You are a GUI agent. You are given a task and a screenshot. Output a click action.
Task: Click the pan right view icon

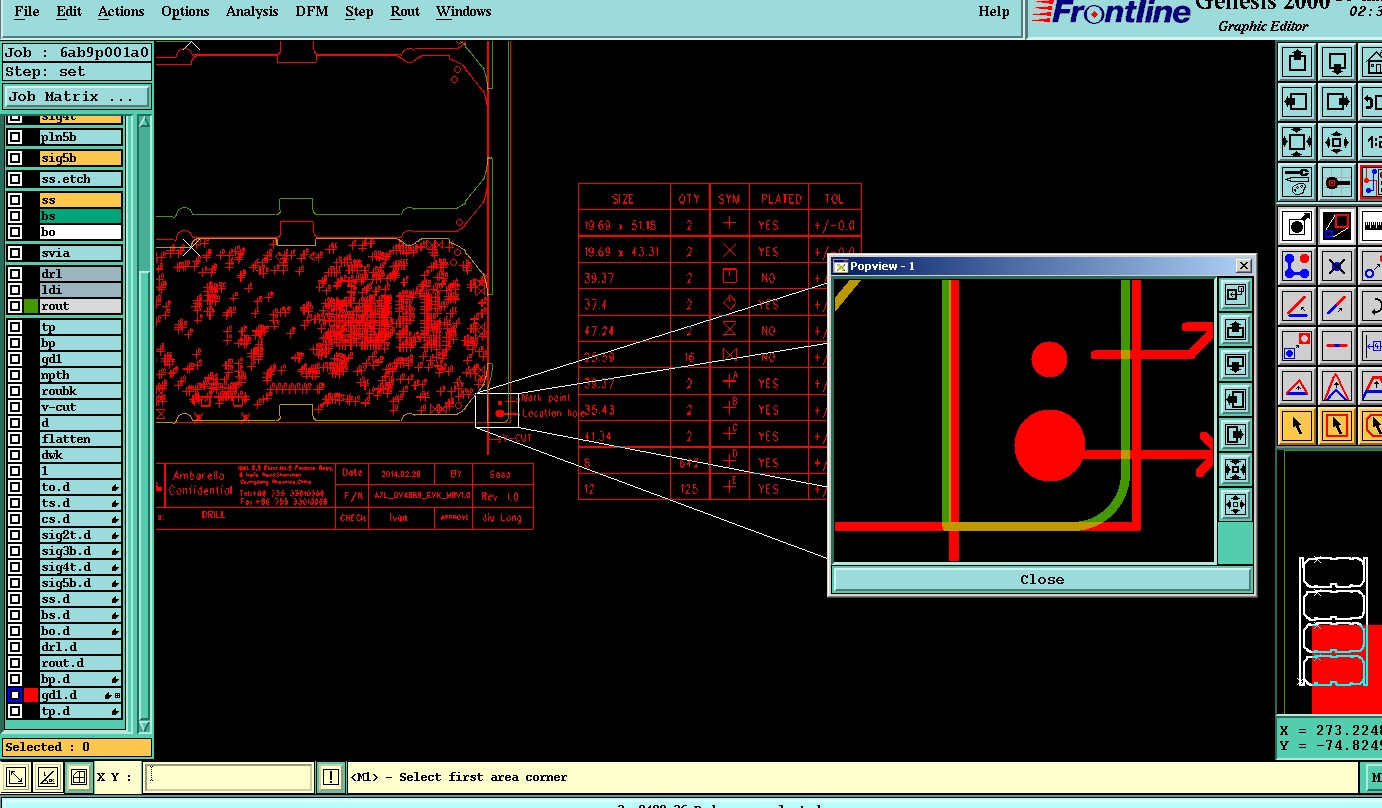1338,101
